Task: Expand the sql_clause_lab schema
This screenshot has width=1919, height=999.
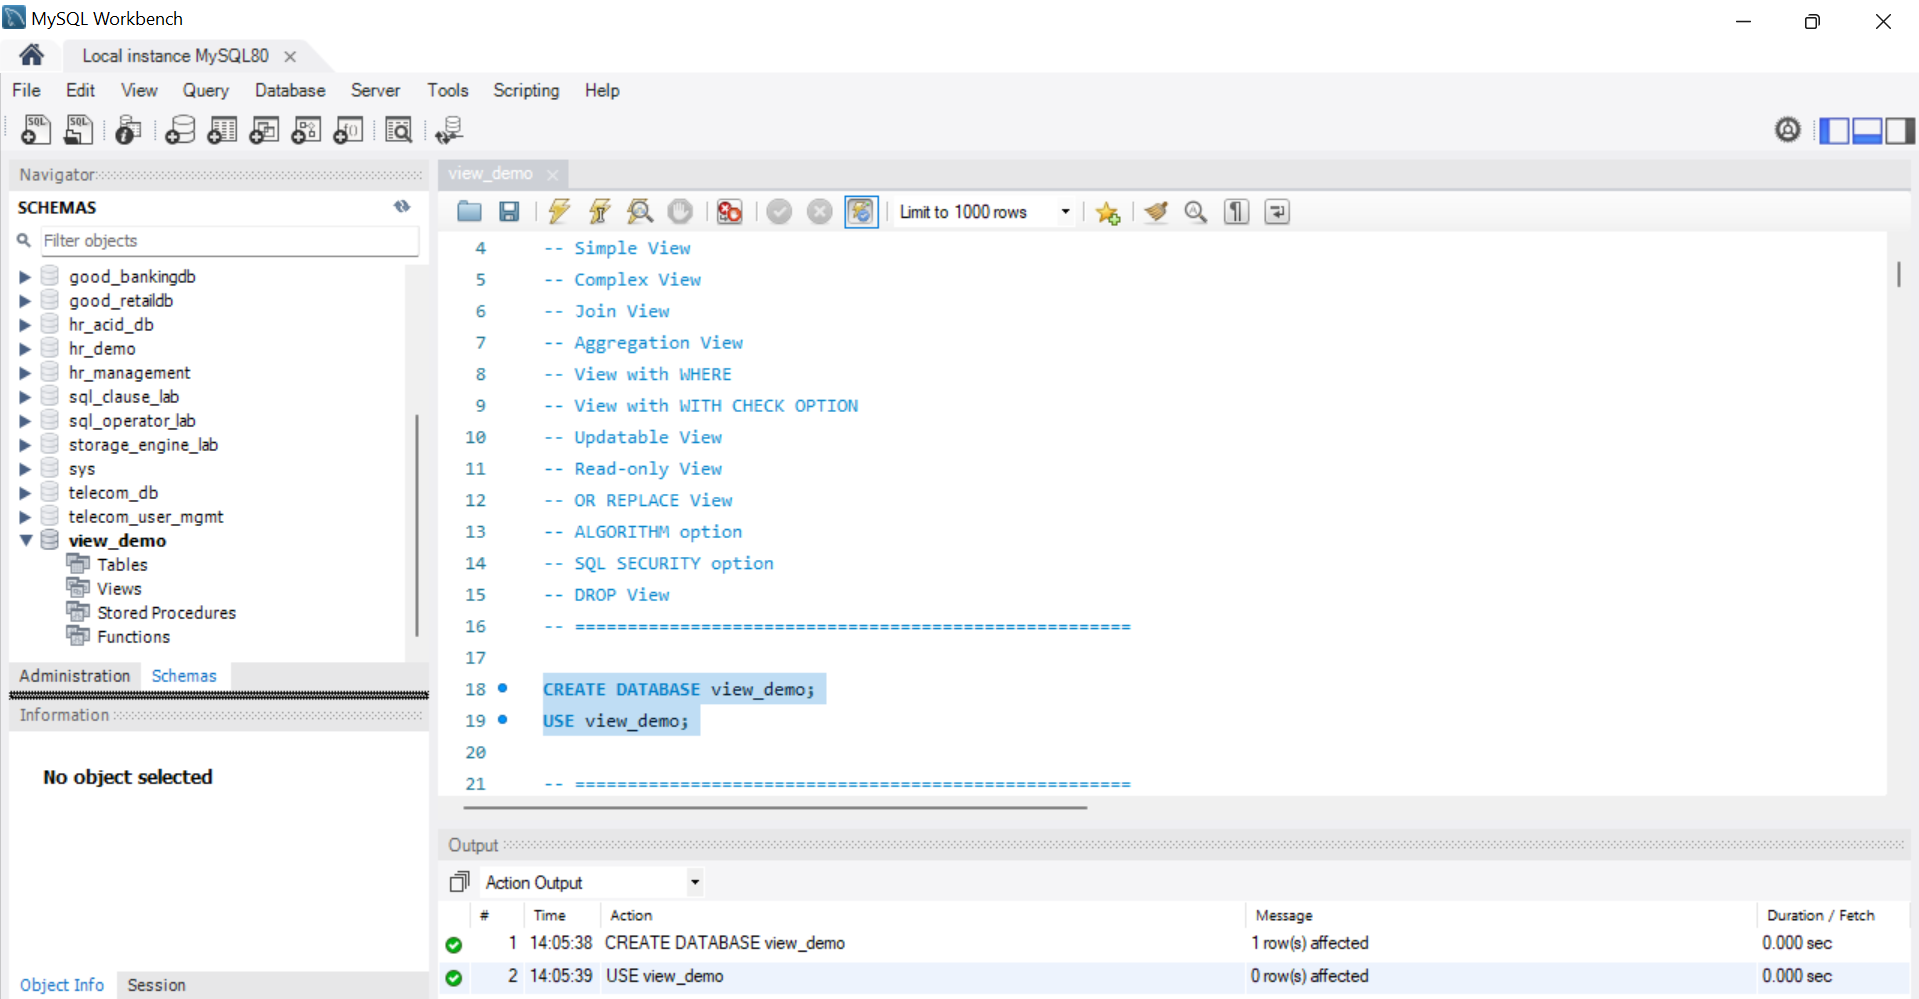Action: click(x=25, y=397)
